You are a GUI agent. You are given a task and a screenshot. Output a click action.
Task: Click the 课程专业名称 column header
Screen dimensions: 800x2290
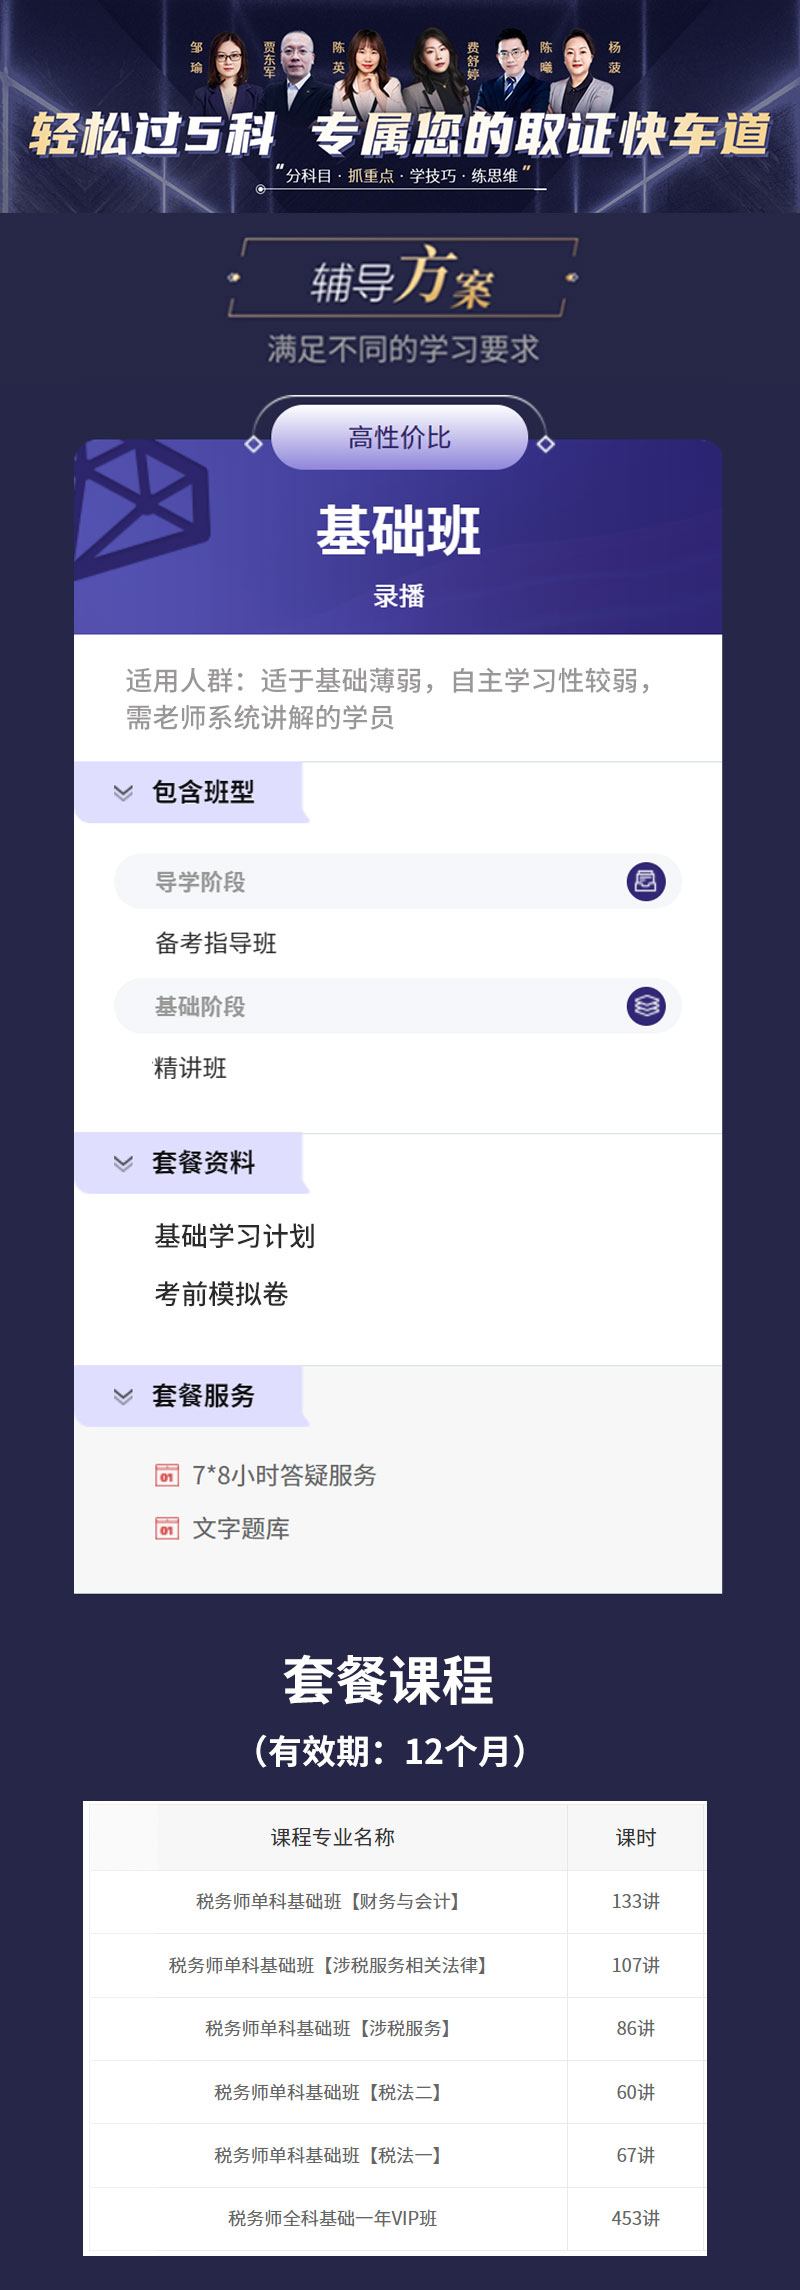332,1837
